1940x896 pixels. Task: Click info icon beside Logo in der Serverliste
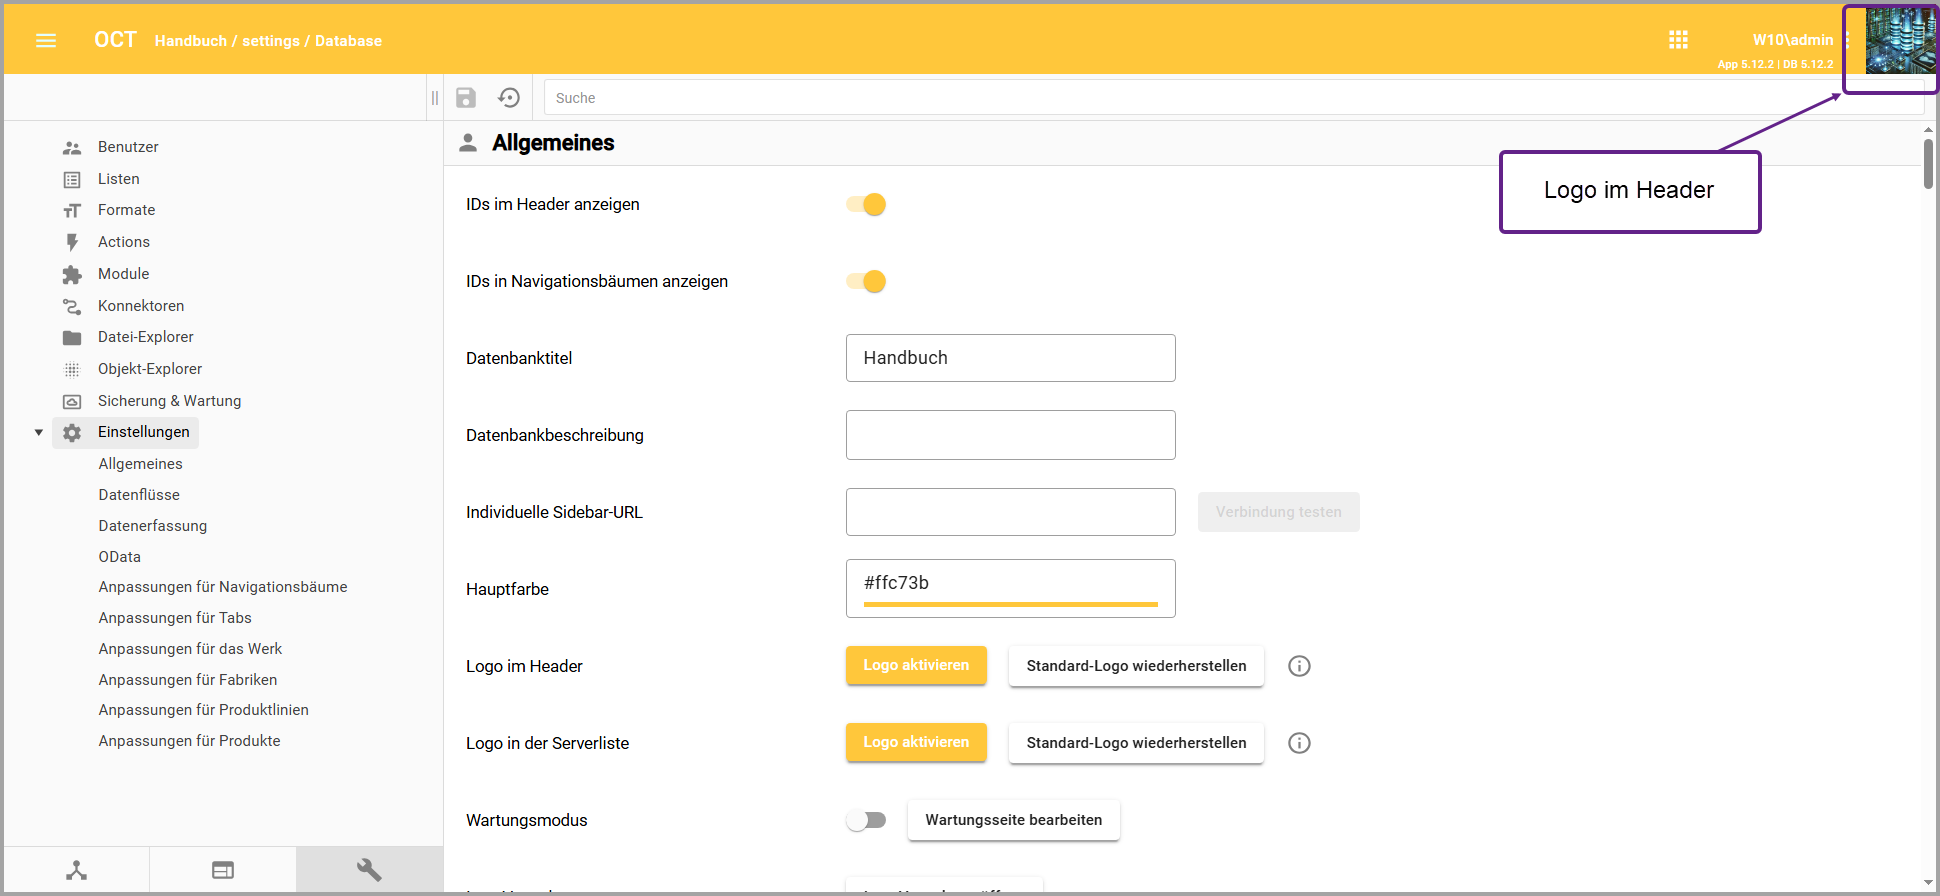click(x=1299, y=743)
